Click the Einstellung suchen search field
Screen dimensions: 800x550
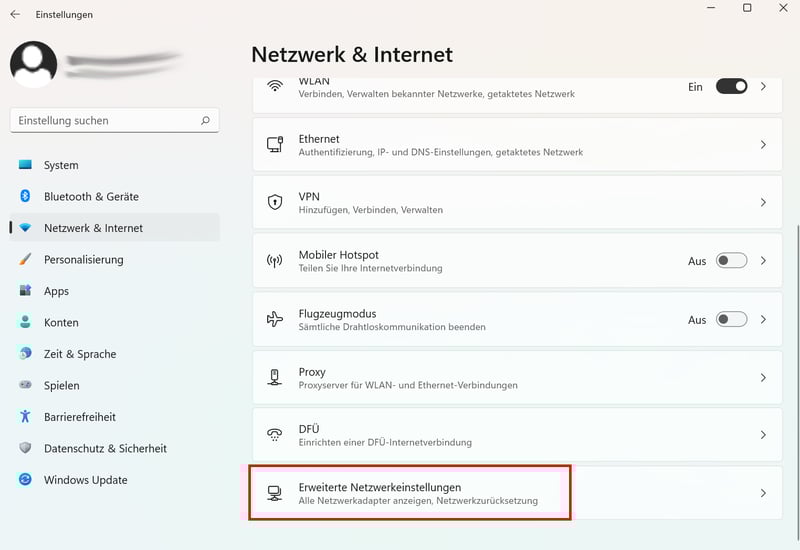tap(105, 121)
